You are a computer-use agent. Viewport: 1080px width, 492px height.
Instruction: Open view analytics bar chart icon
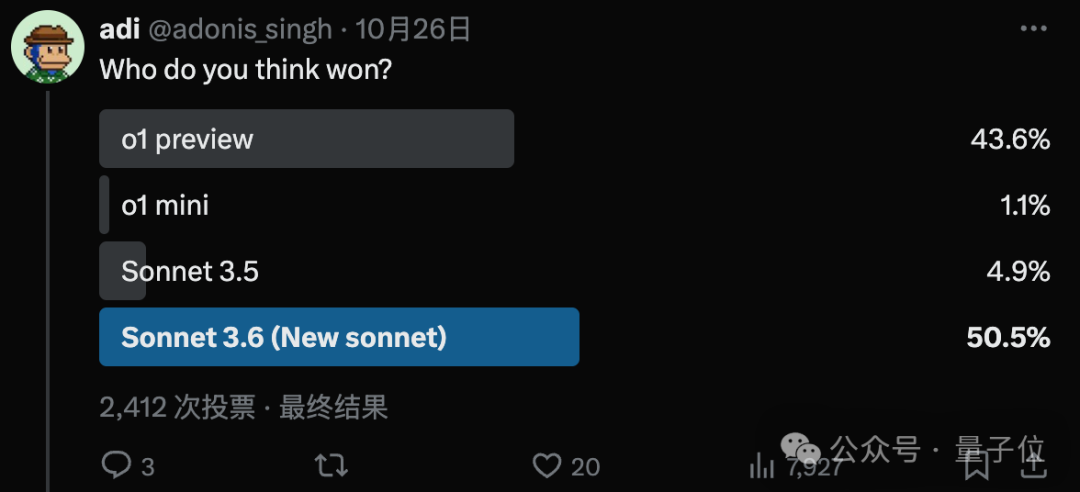coord(762,465)
